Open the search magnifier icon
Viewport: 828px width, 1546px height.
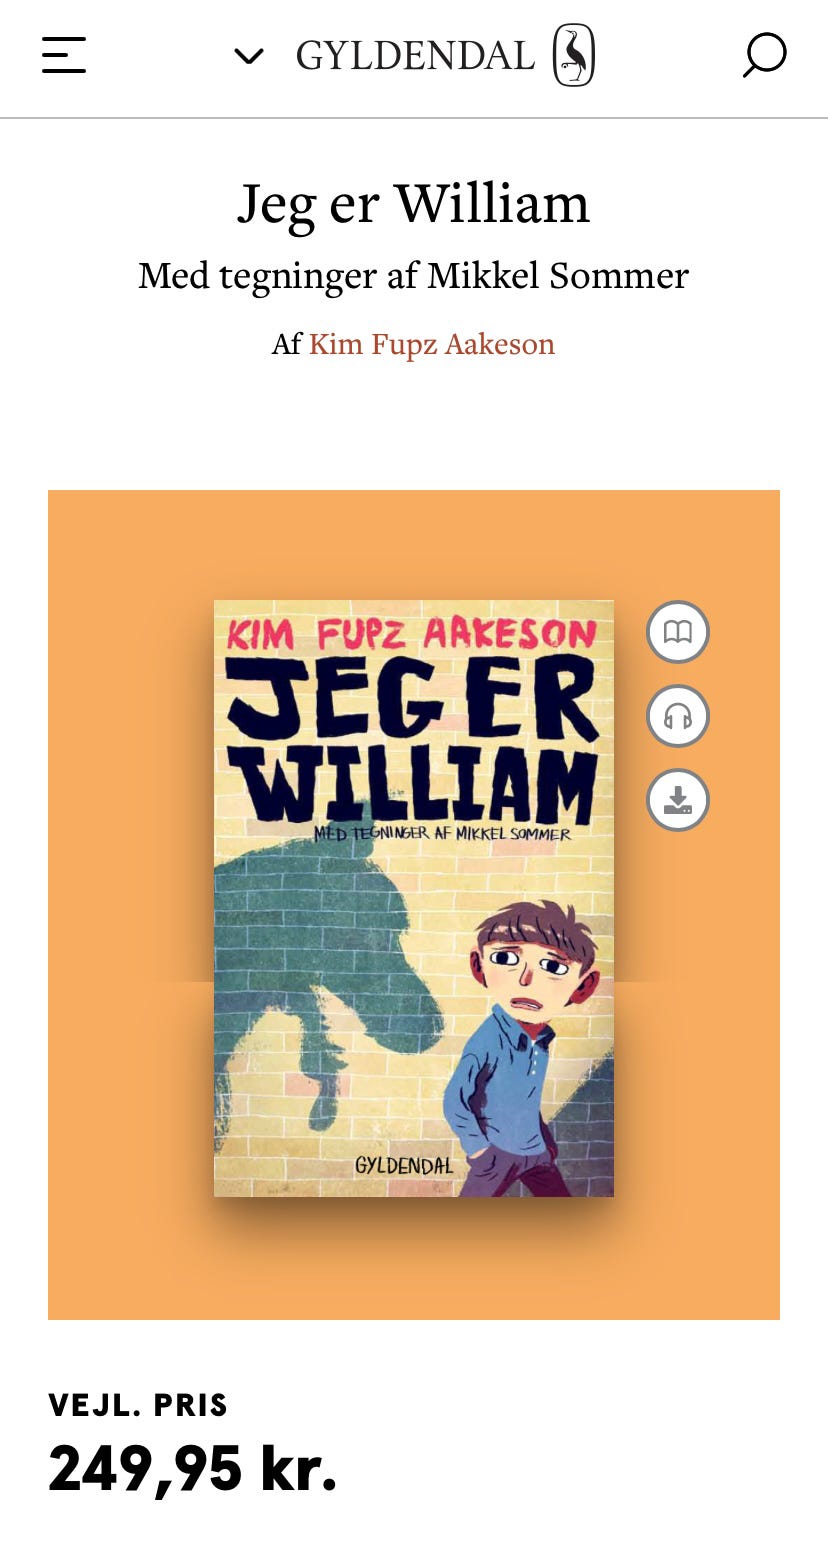click(764, 55)
